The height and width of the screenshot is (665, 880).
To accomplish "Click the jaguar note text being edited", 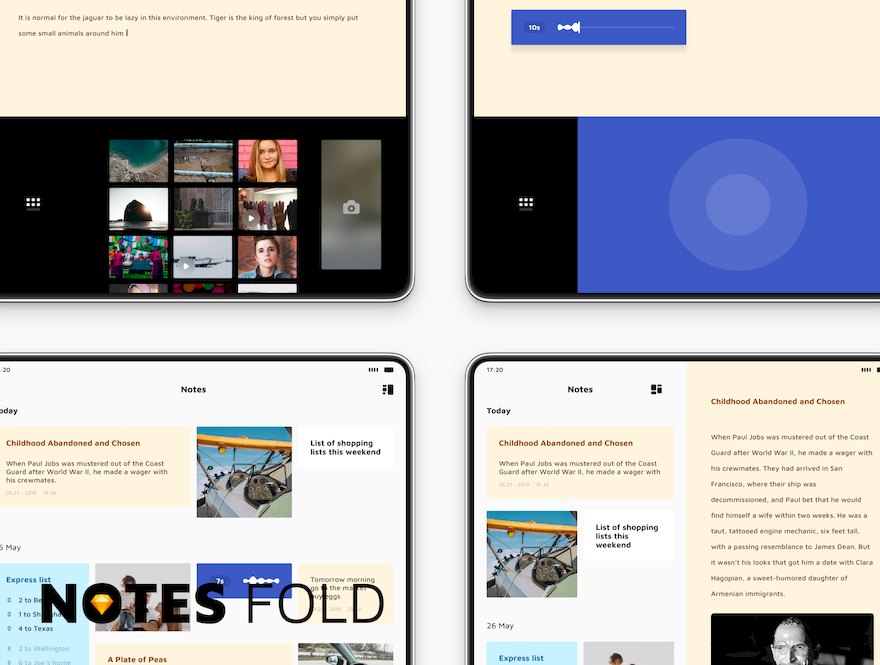I will [x=188, y=25].
